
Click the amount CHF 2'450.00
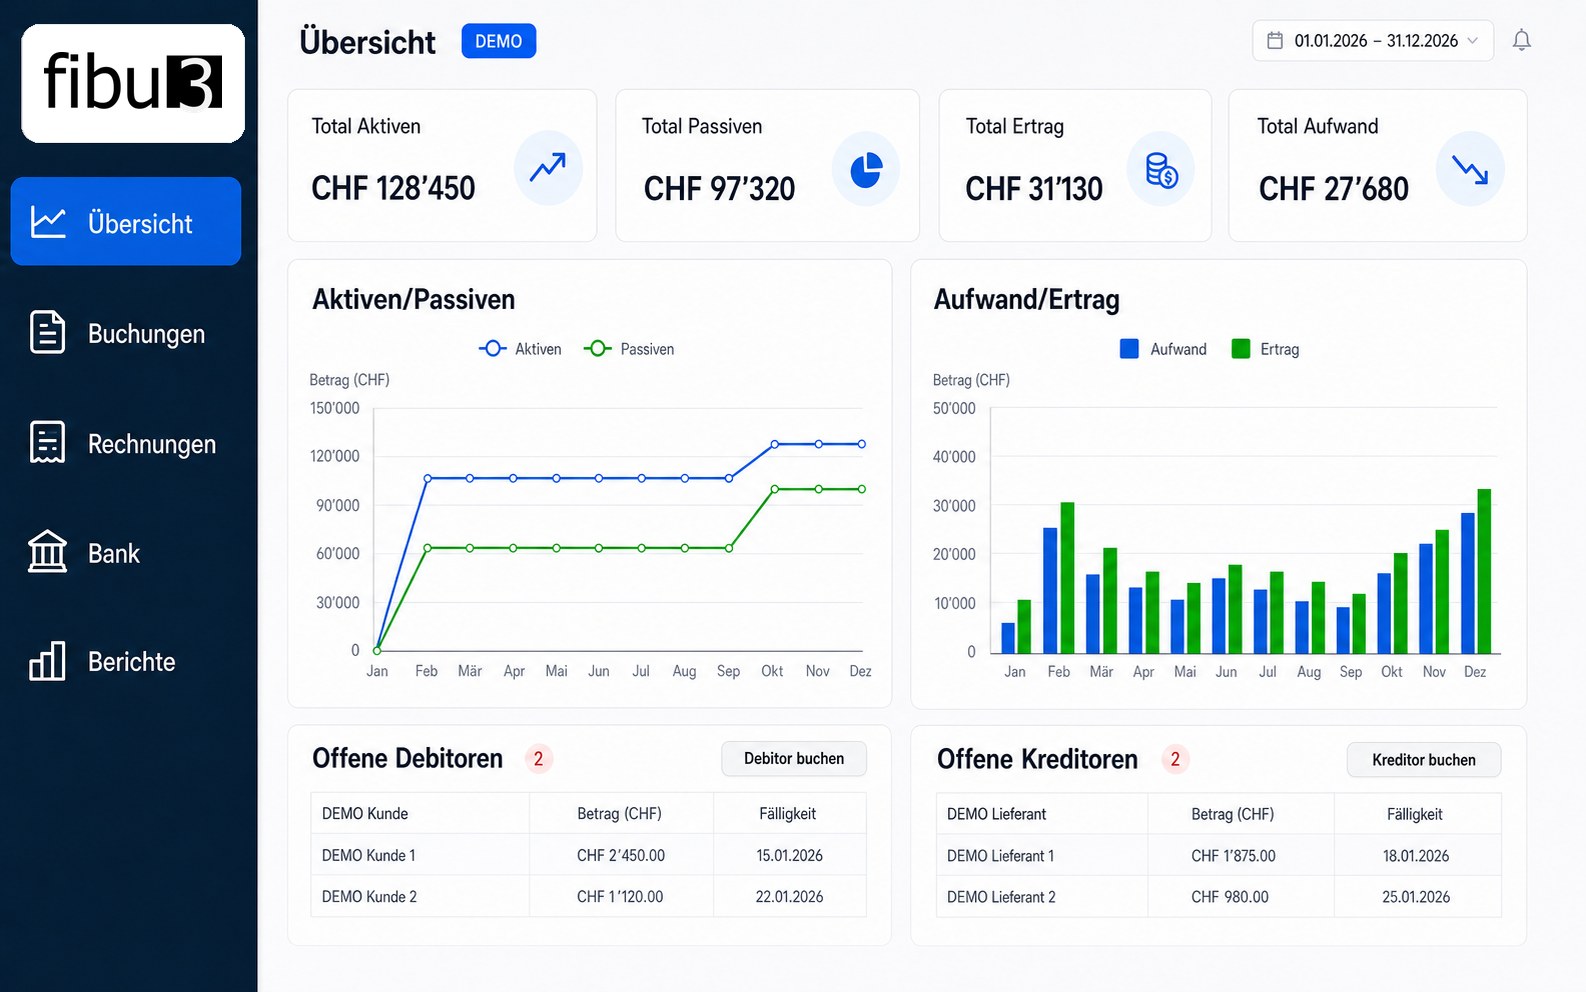tap(621, 856)
